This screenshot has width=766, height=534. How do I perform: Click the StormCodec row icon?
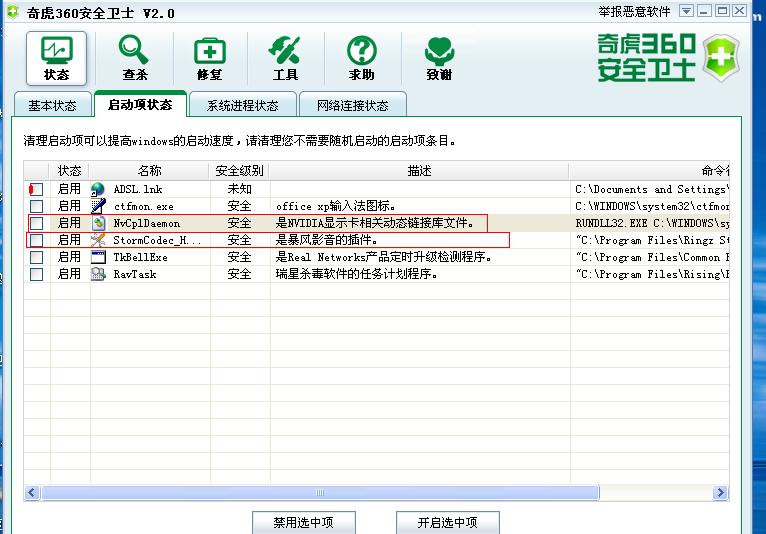(98, 240)
